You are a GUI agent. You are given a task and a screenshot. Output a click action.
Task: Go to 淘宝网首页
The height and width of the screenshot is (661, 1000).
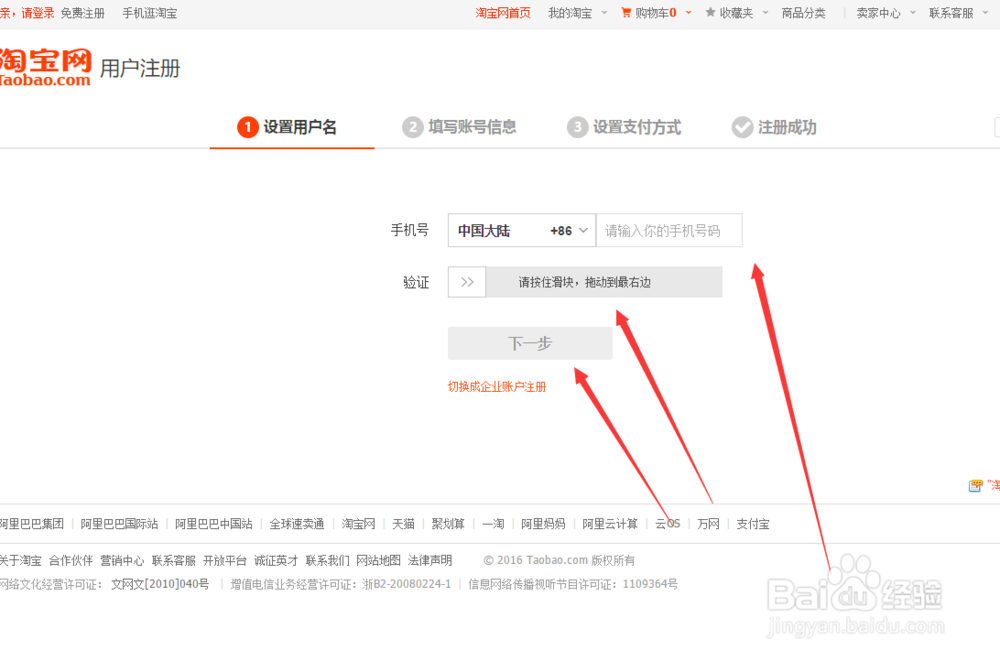[x=503, y=13]
